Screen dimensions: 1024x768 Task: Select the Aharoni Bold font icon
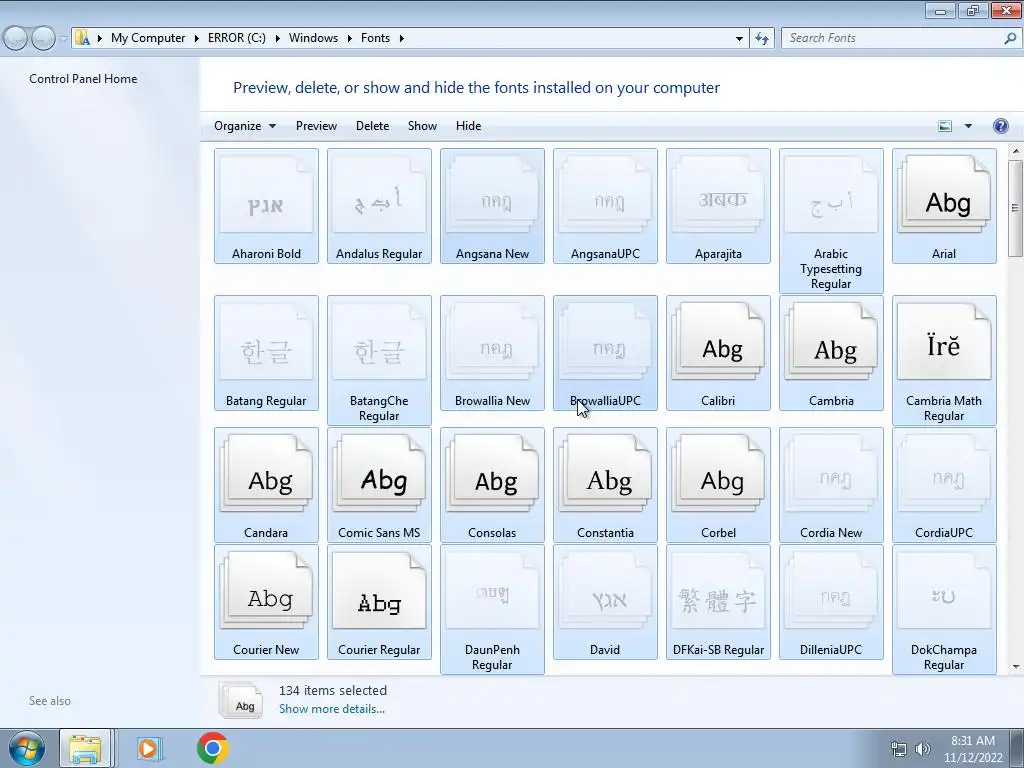(266, 206)
